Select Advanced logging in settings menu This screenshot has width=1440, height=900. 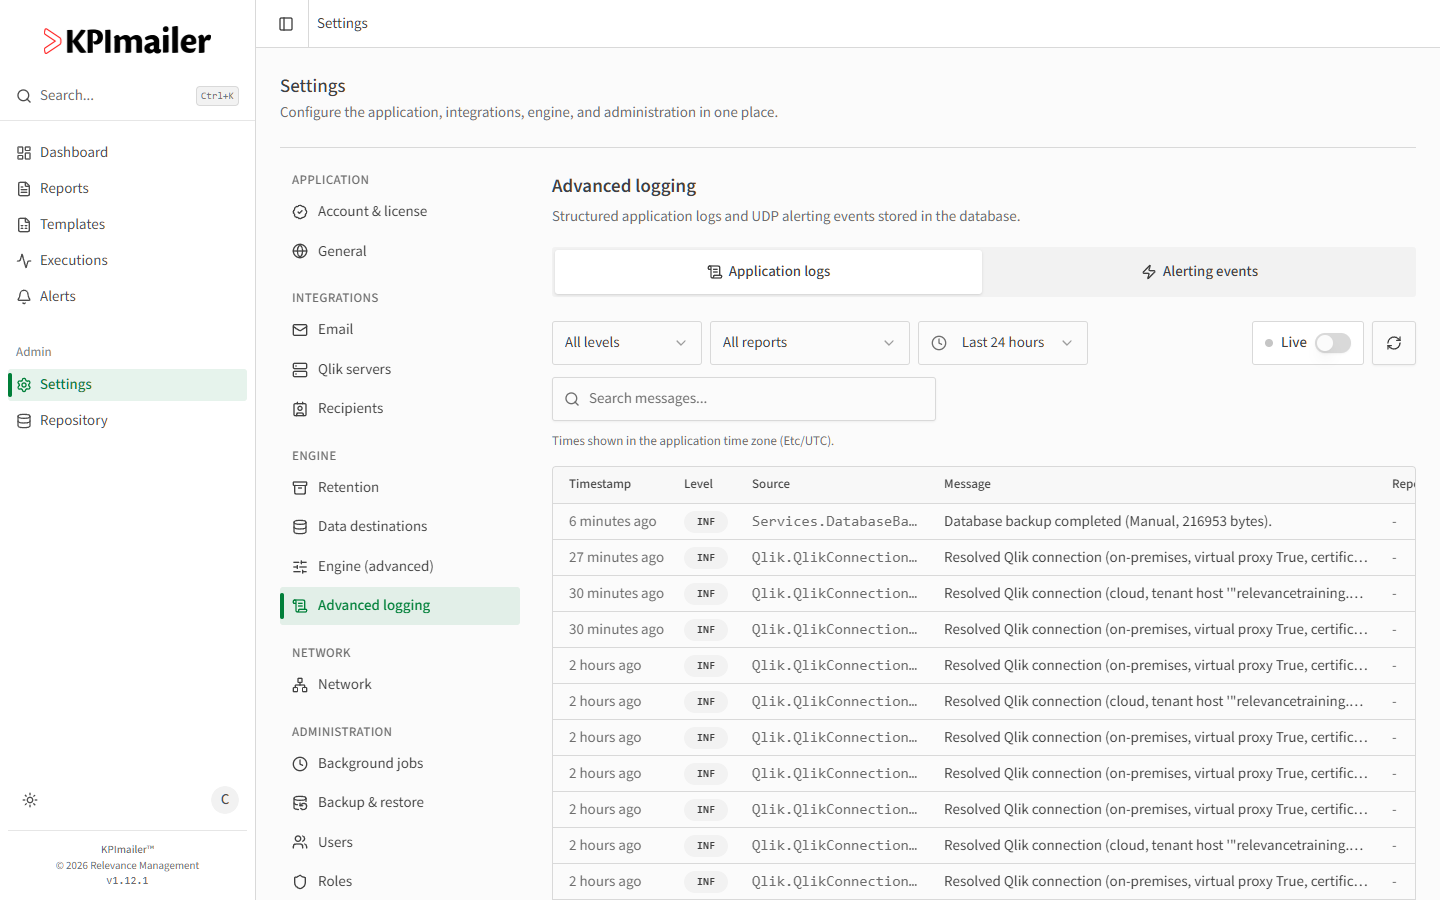tap(400, 605)
